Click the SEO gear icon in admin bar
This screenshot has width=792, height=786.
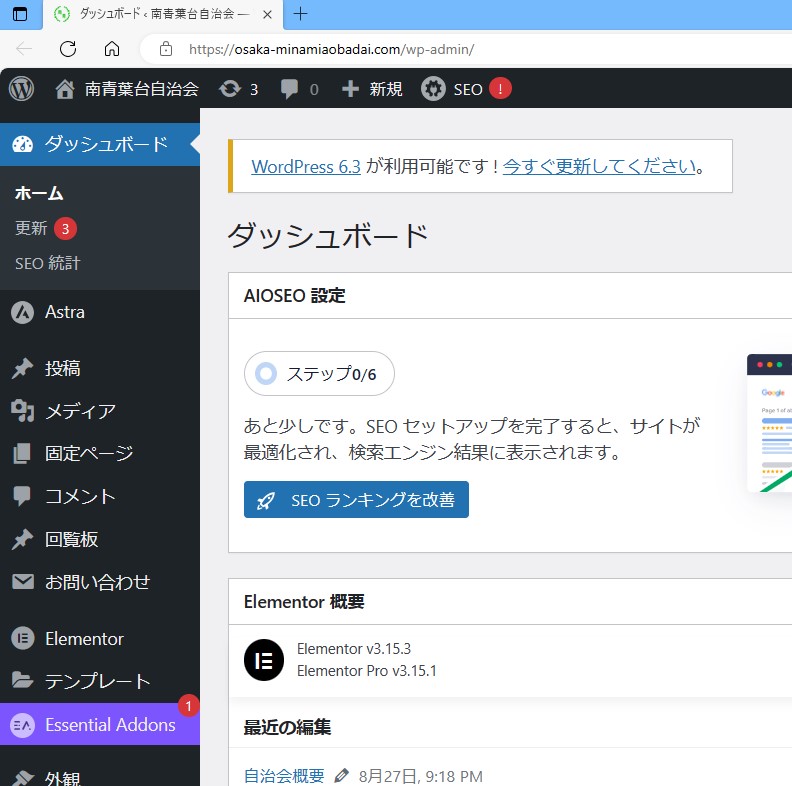click(x=434, y=89)
